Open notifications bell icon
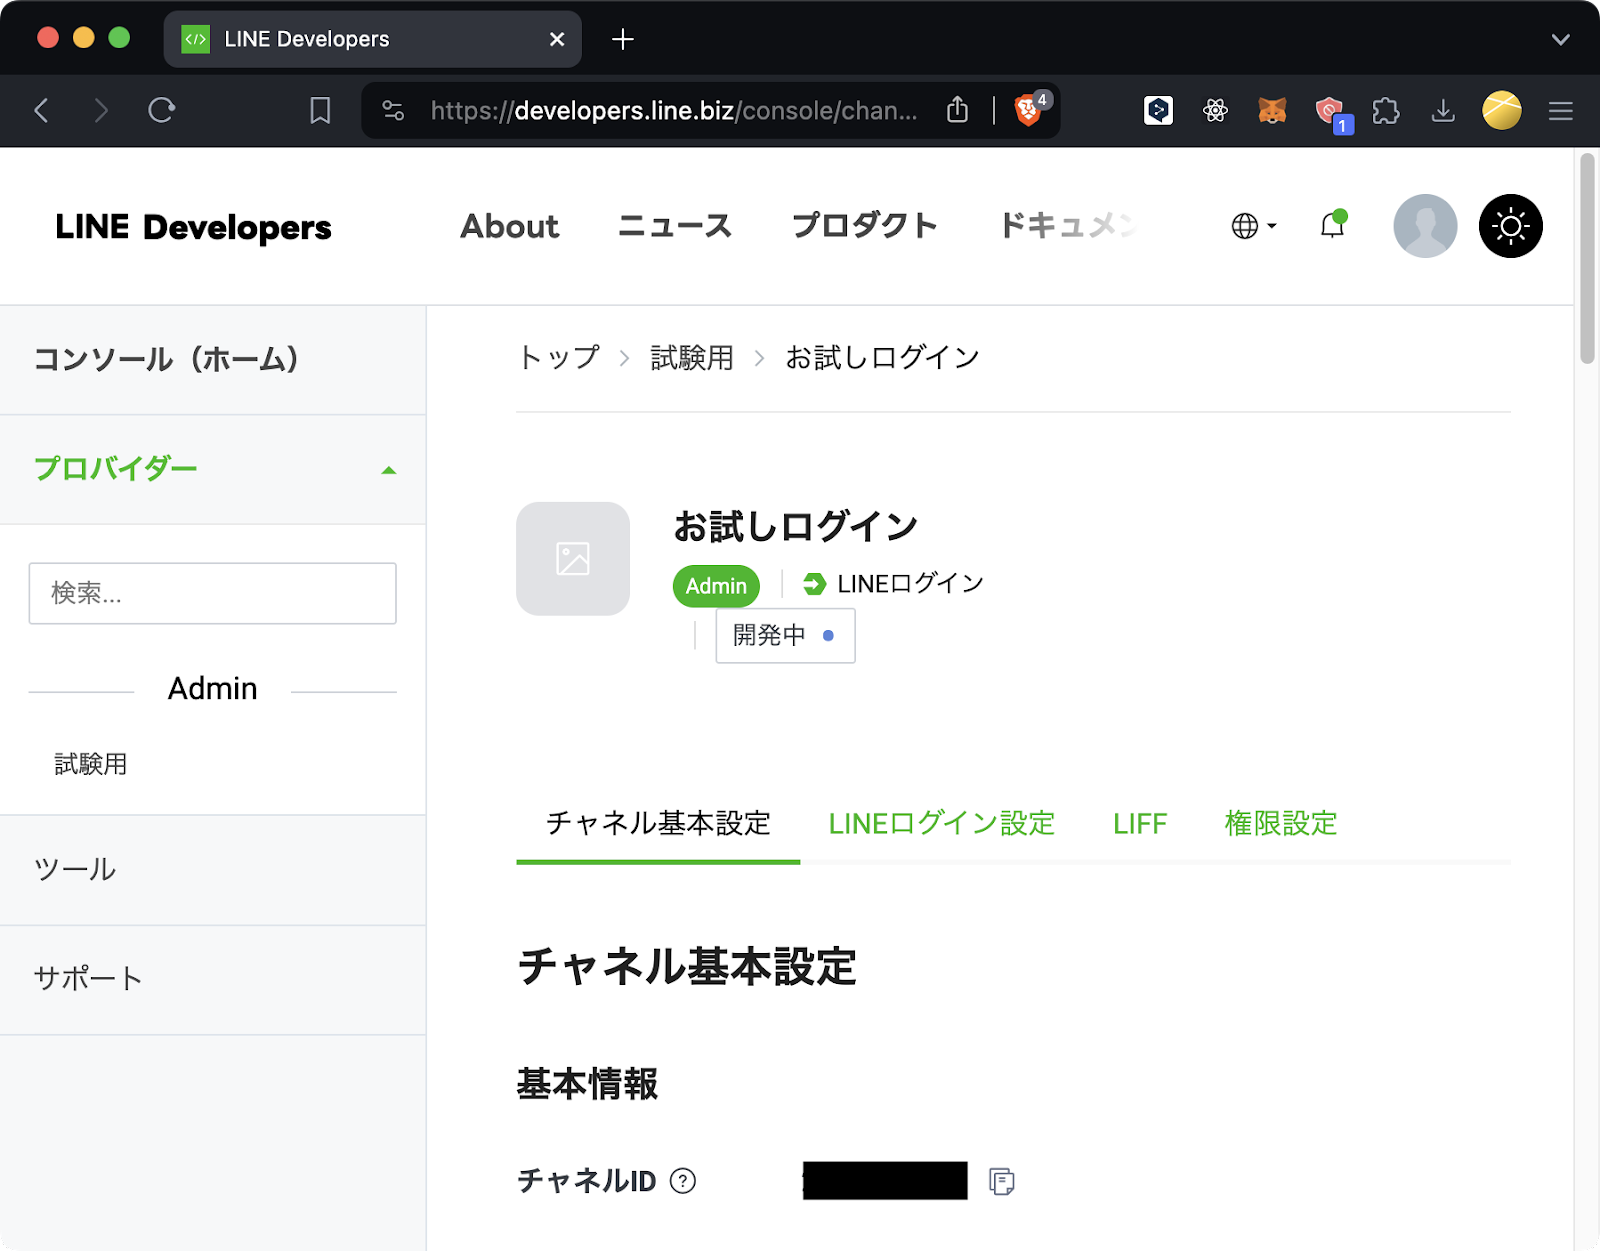Image resolution: width=1600 pixels, height=1251 pixels. coord(1333,225)
